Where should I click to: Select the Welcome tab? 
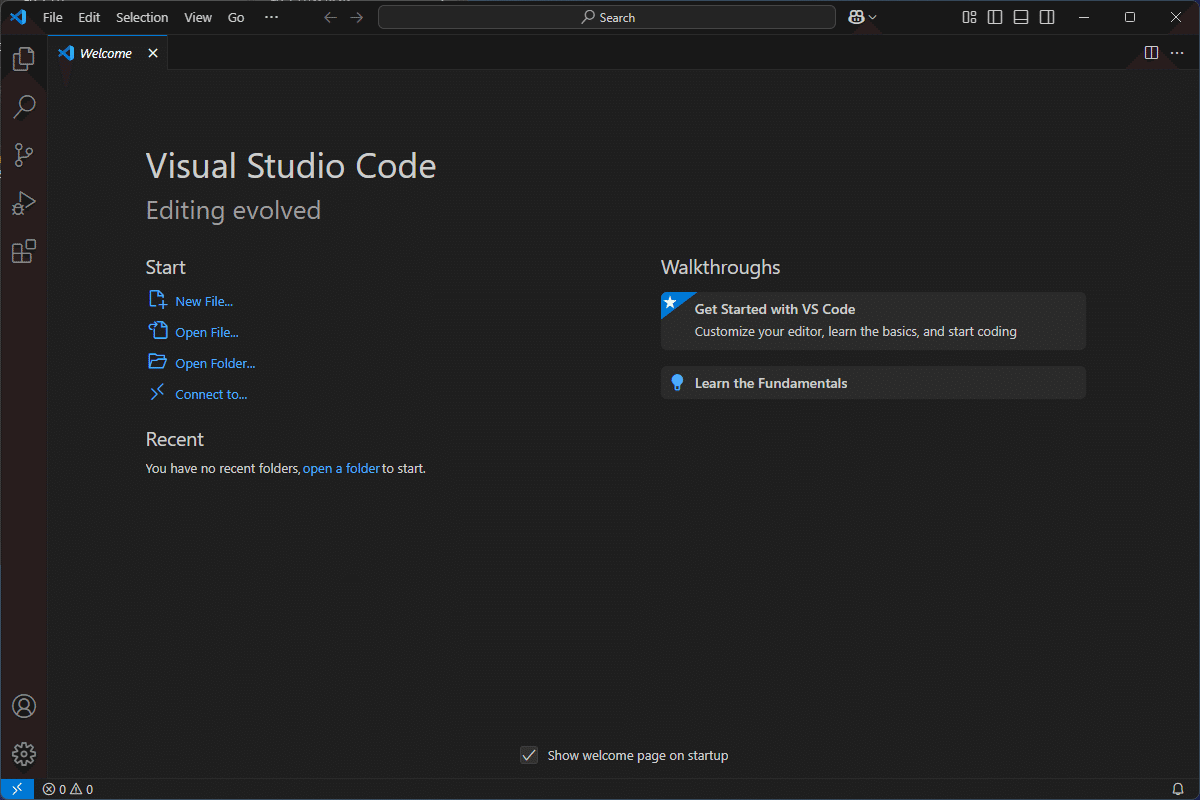pyautogui.click(x=106, y=53)
